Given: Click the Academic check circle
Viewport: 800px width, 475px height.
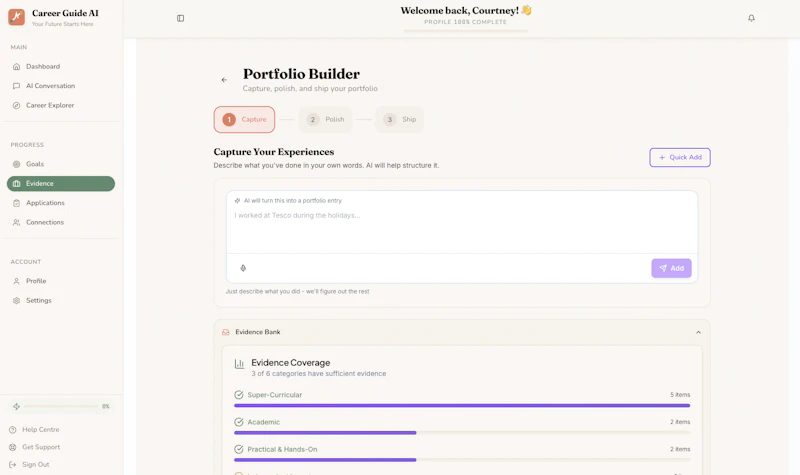Looking at the screenshot, I should tap(238, 422).
